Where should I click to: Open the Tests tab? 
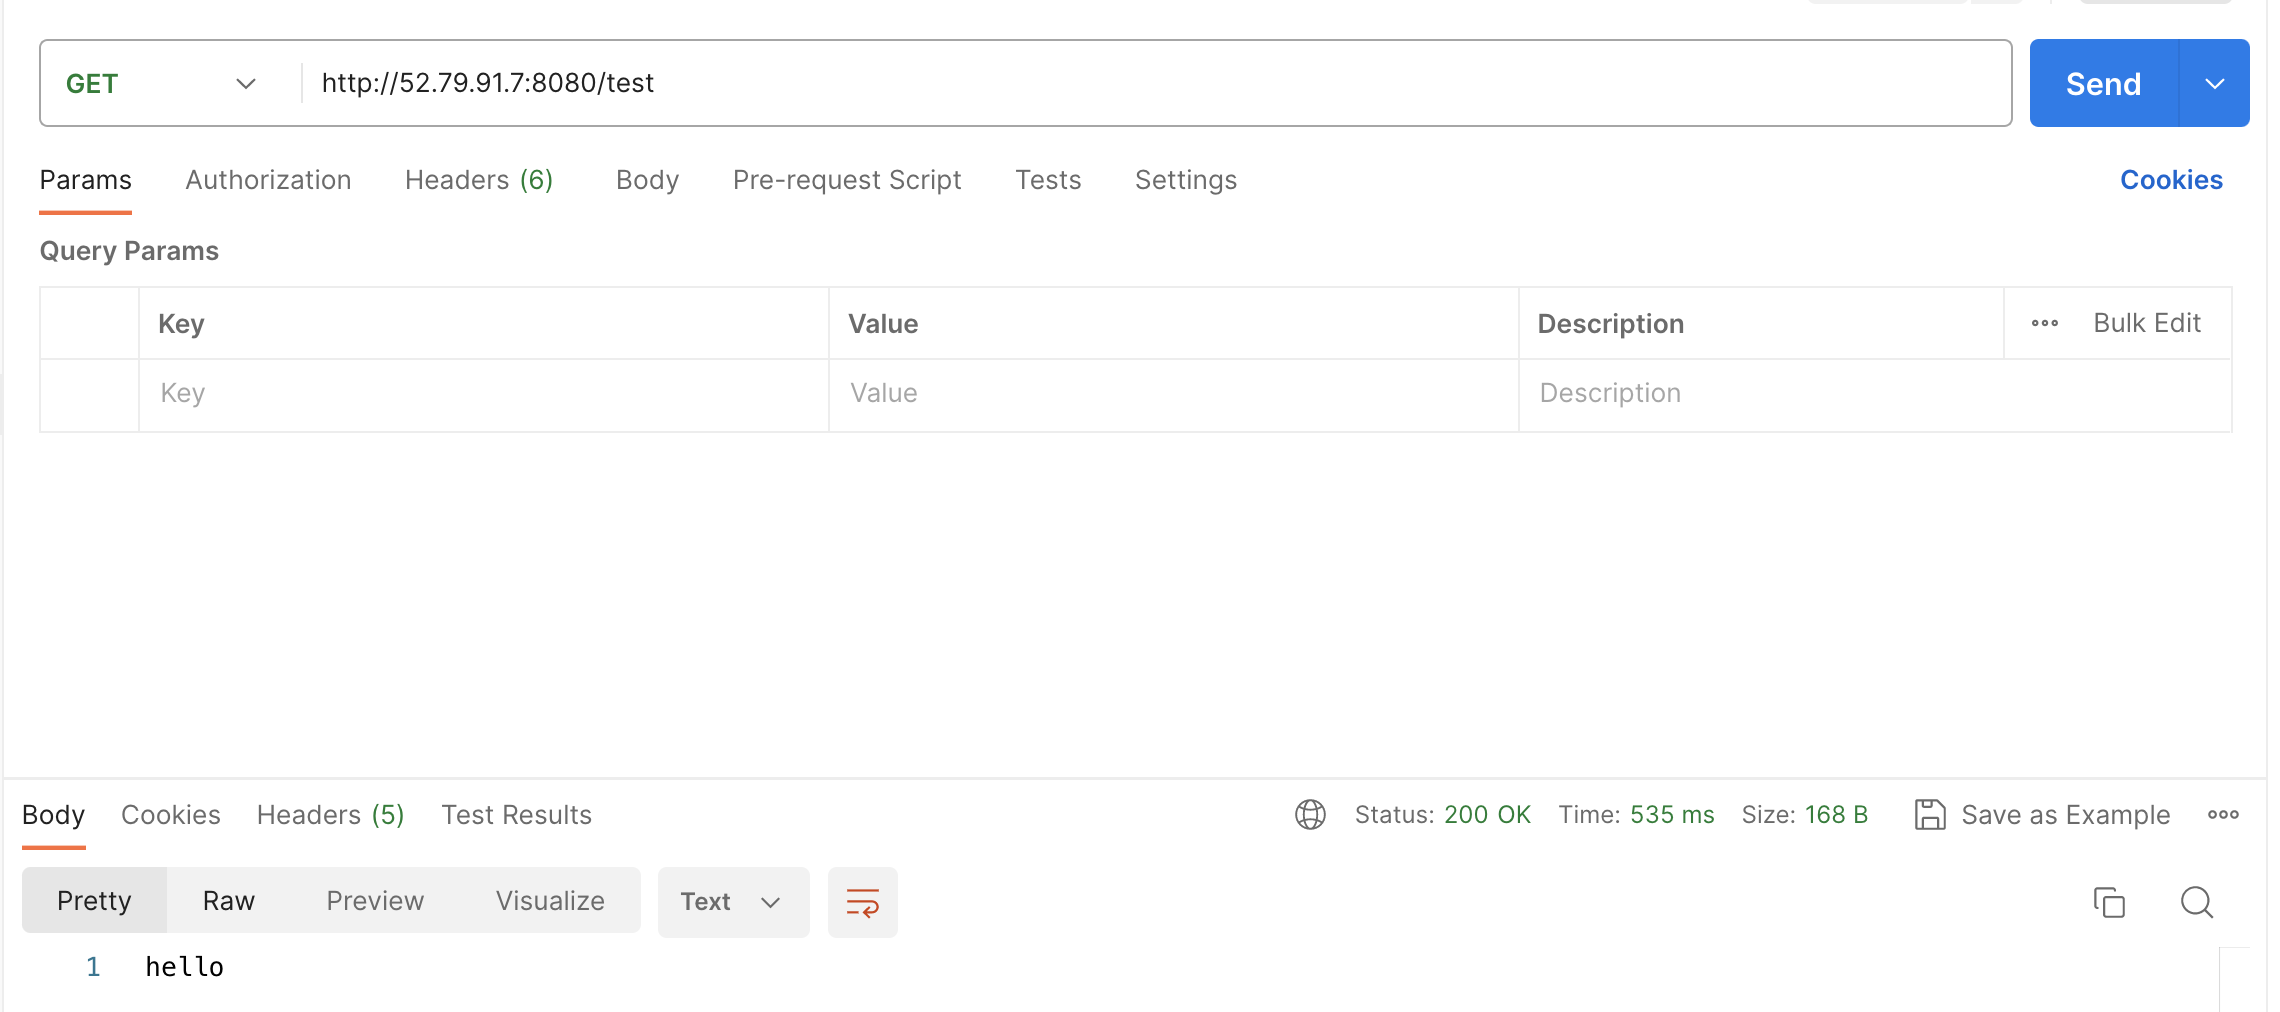1048,180
